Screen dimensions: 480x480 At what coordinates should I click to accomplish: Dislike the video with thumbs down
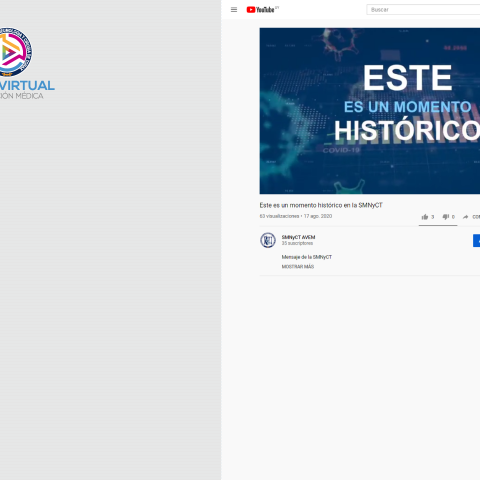click(445, 217)
